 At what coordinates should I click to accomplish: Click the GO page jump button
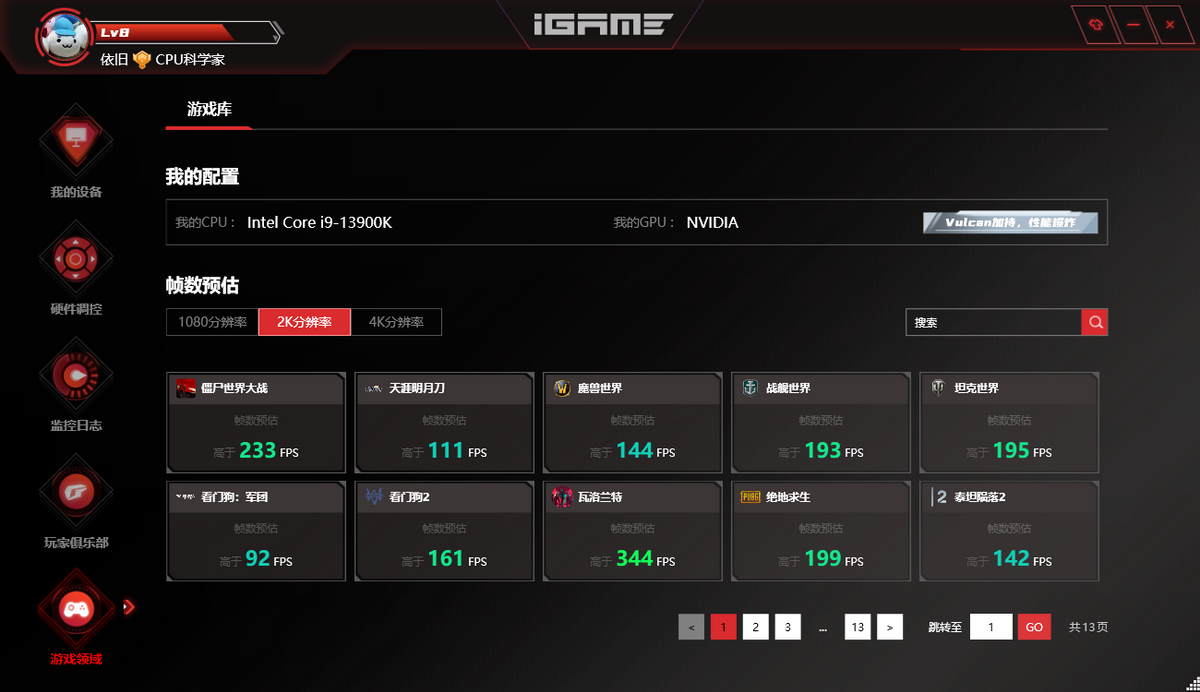tap(1034, 626)
